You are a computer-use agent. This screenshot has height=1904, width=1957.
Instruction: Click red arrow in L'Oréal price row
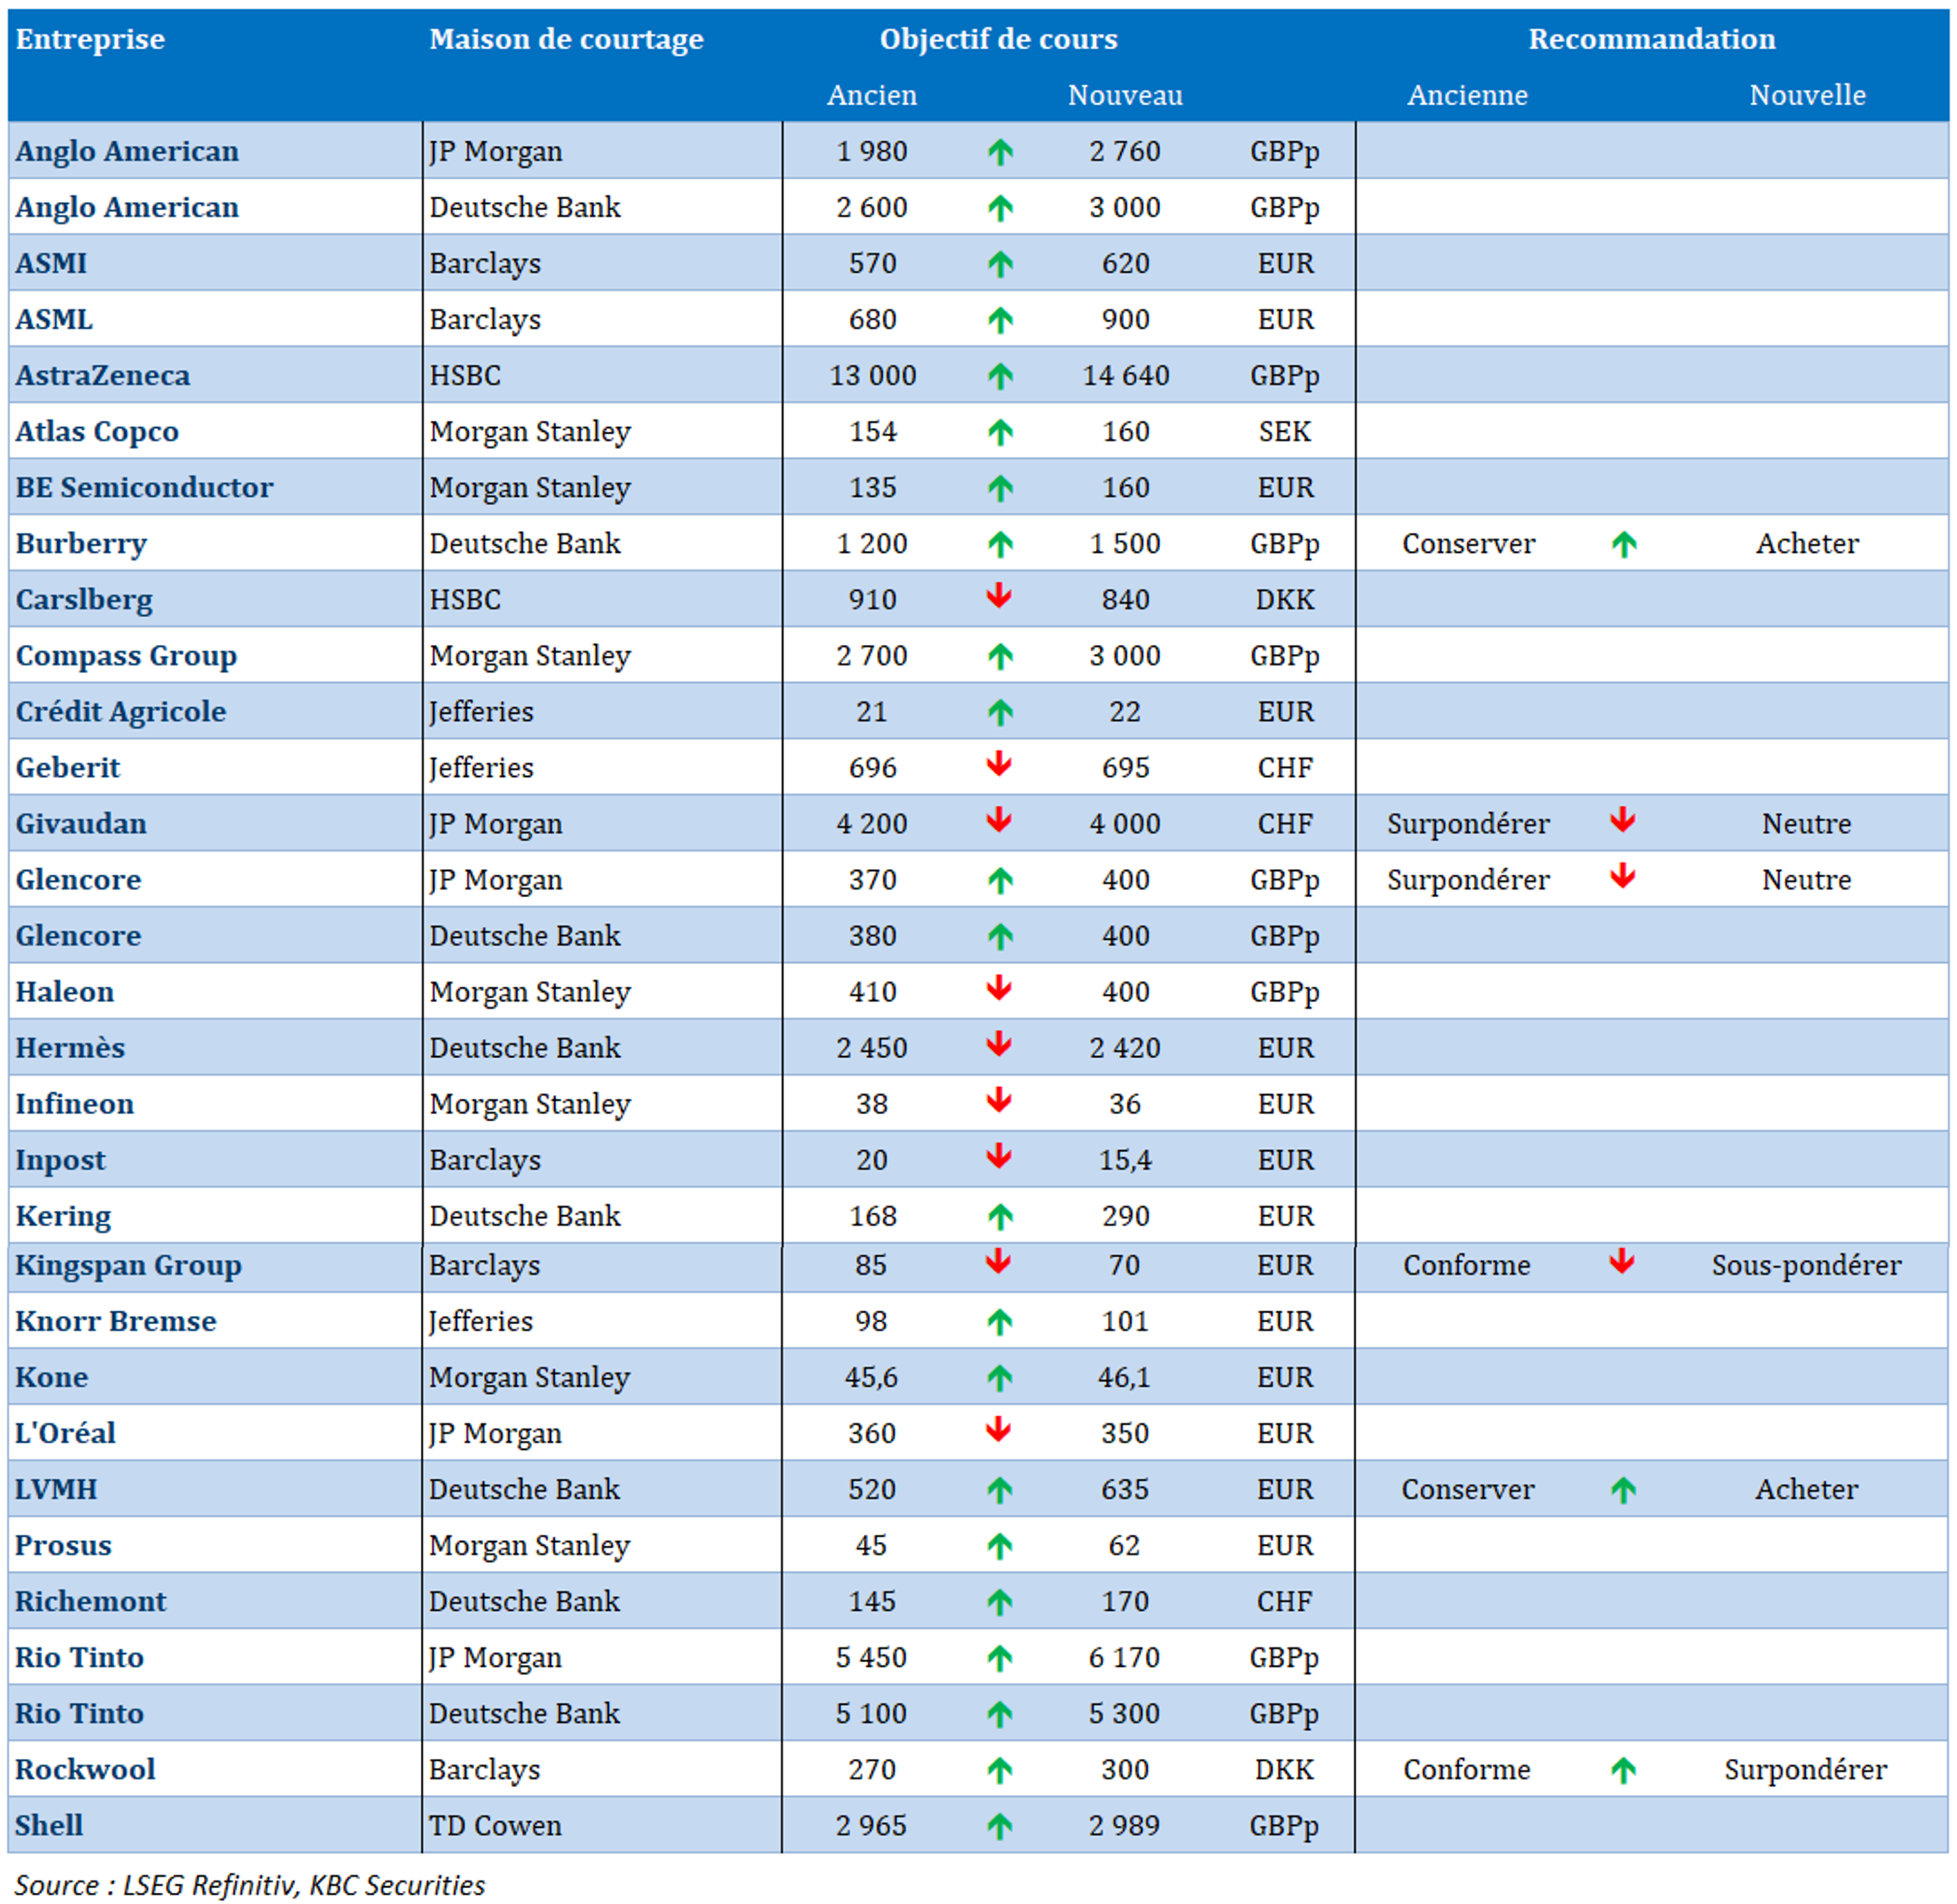point(998,1430)
